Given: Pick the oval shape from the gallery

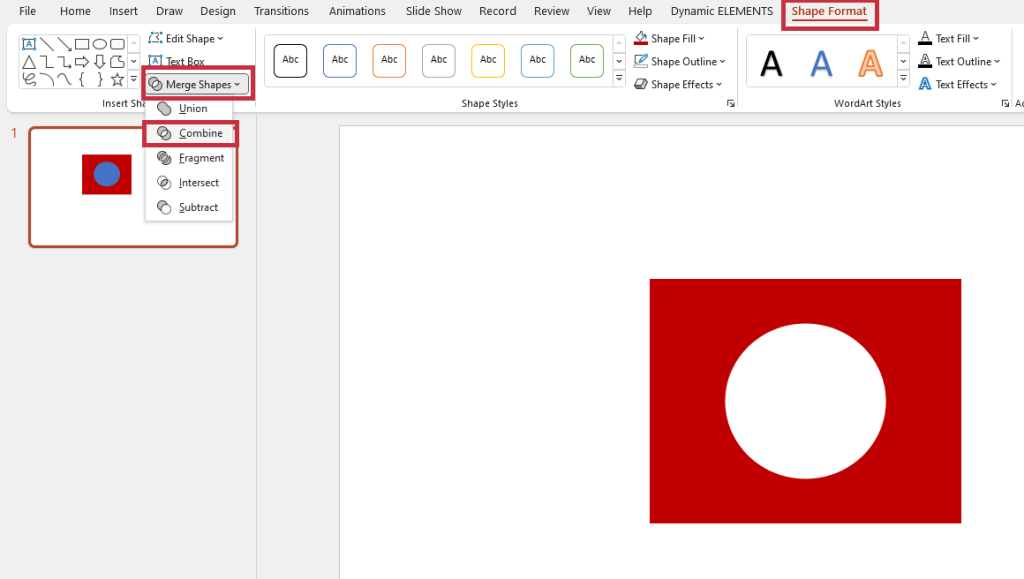Looking at the screenshot, I should (x=99, y=44).
